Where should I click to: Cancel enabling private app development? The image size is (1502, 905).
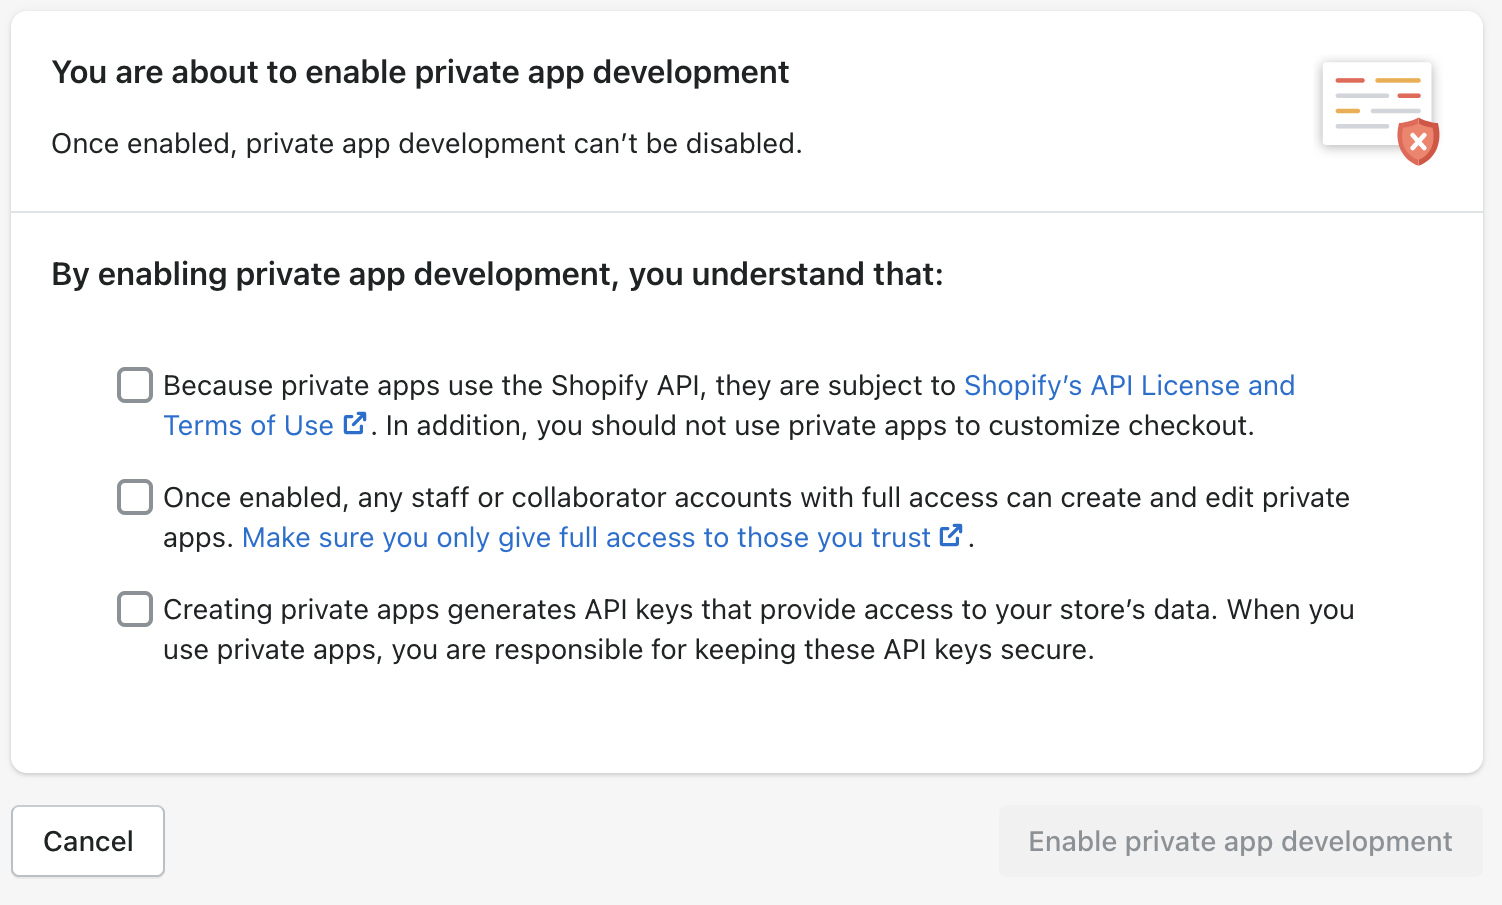pyautogui.click(x=88, y=841)
